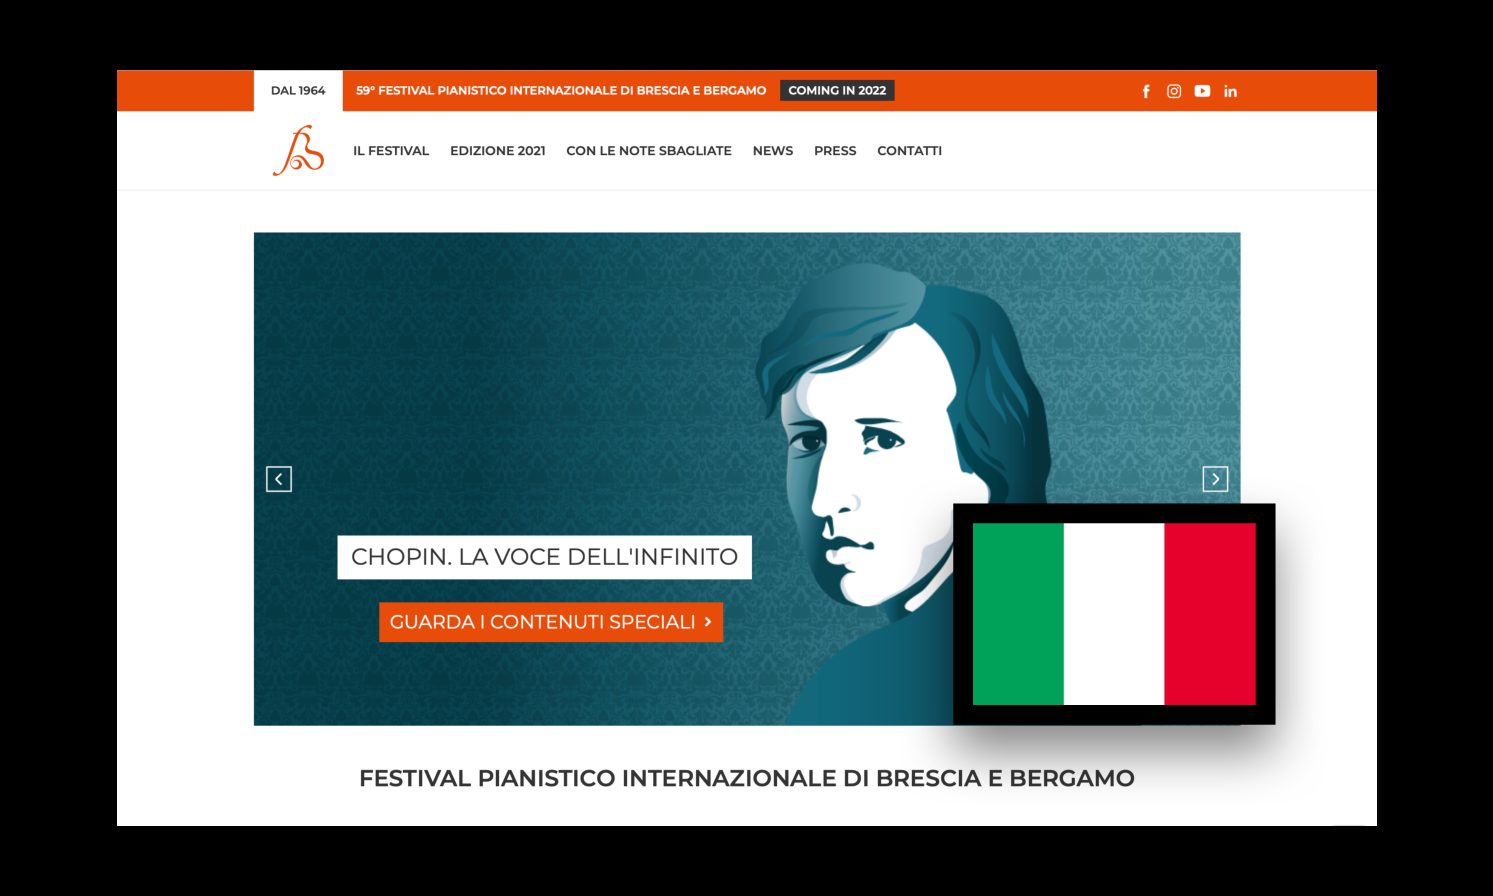Open the EDIZIONE 2021 menu item

pyautogui.click(x=498, y=151)
